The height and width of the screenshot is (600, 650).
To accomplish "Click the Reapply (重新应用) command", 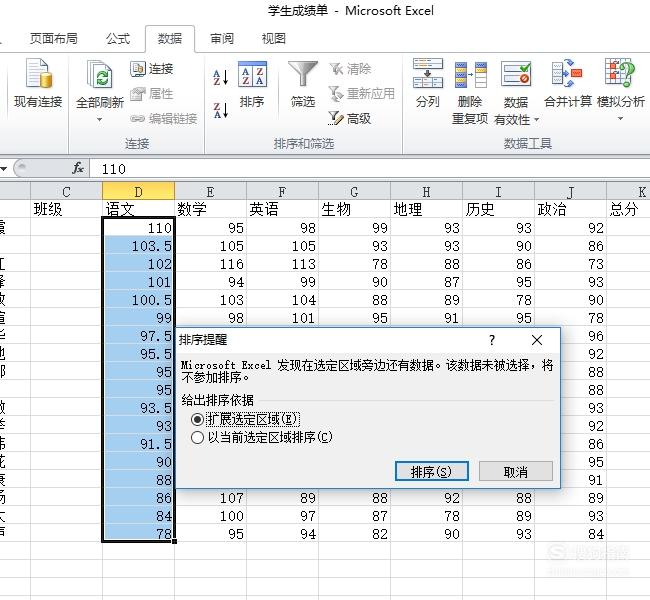I will coord(361,94).
